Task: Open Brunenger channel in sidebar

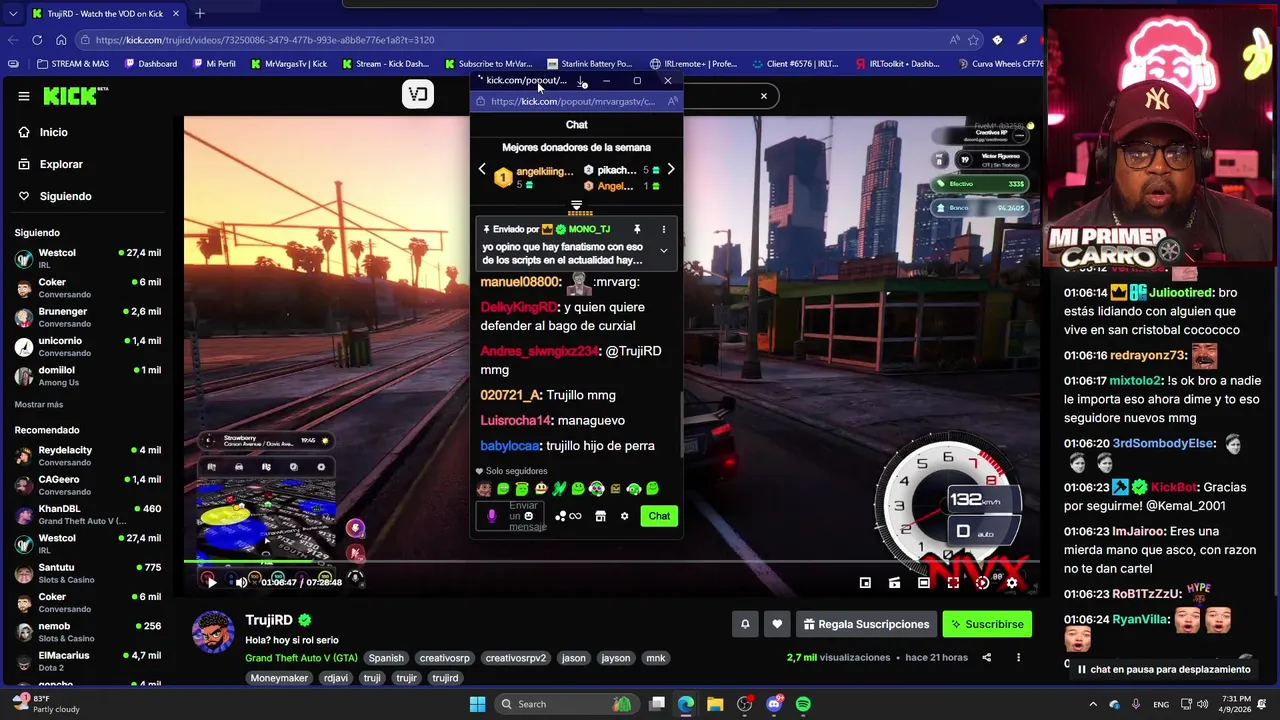Action: click(88, 317)
